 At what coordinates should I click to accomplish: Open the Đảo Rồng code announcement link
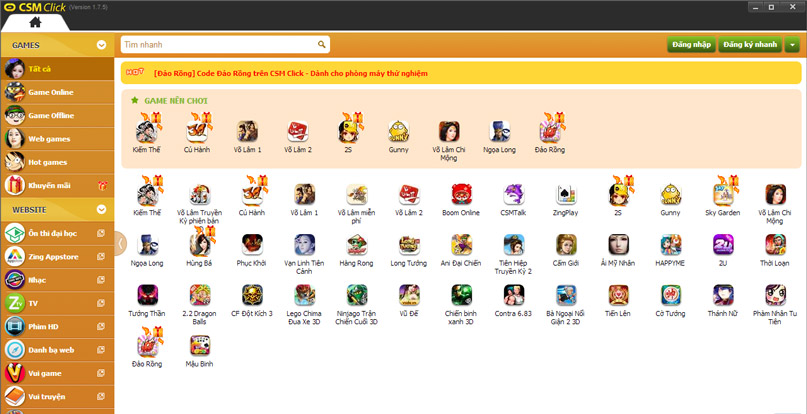coord(300,73)
